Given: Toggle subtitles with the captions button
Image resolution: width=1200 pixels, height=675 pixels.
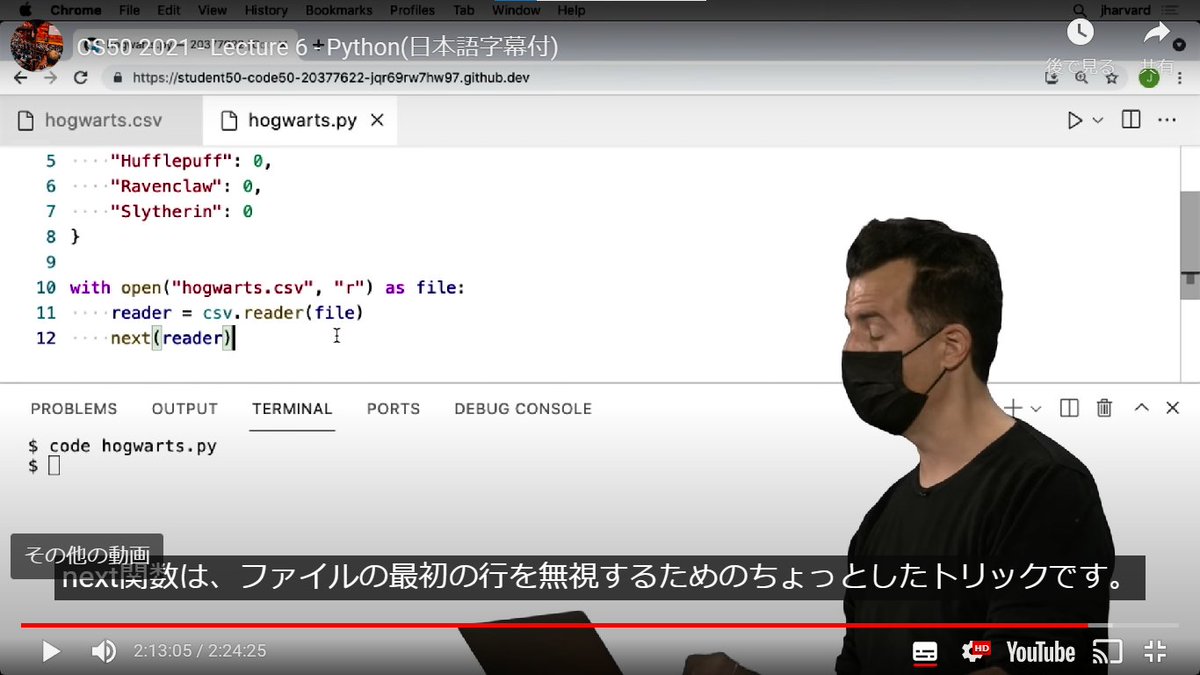Looking at the screenshot, I should click(925, 652).
